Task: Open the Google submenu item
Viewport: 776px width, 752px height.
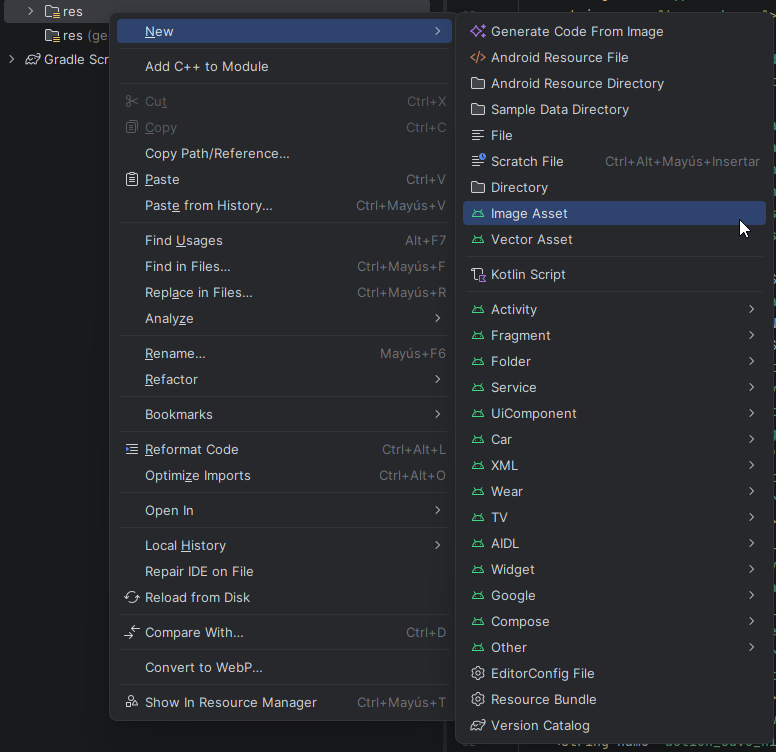Action: [614, 595]
